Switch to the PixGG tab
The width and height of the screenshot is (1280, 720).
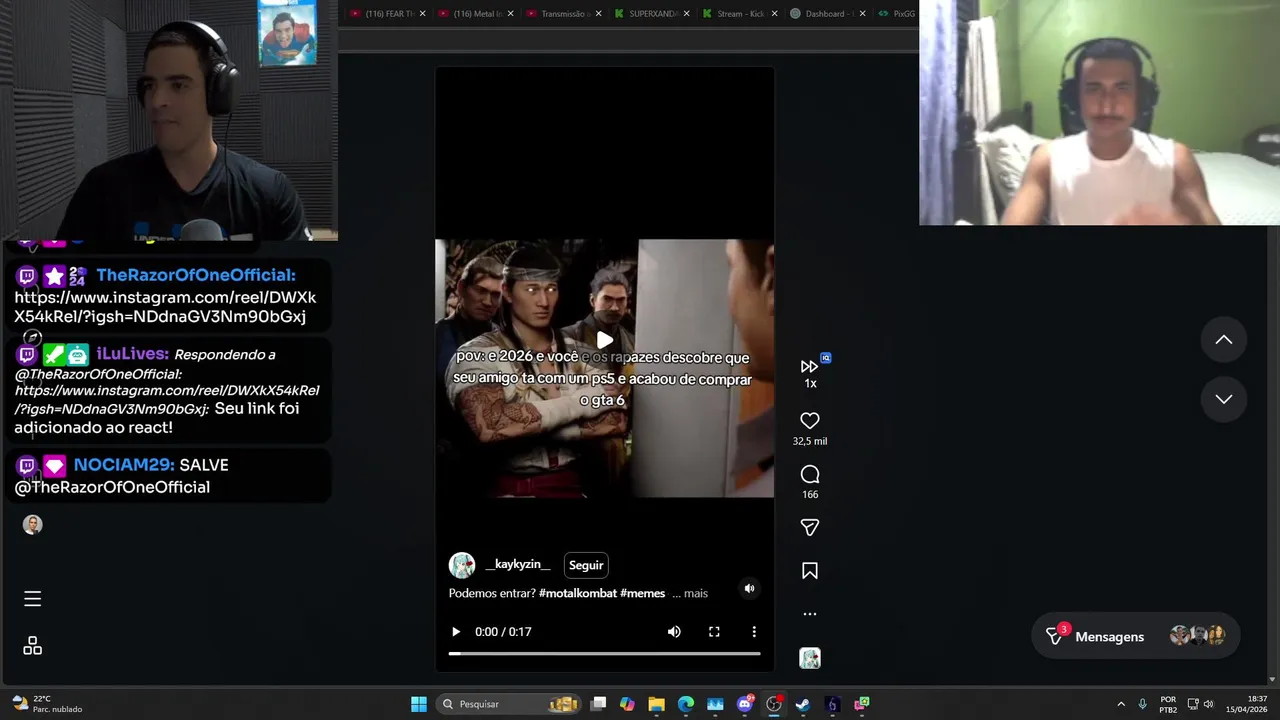[898, 14]
